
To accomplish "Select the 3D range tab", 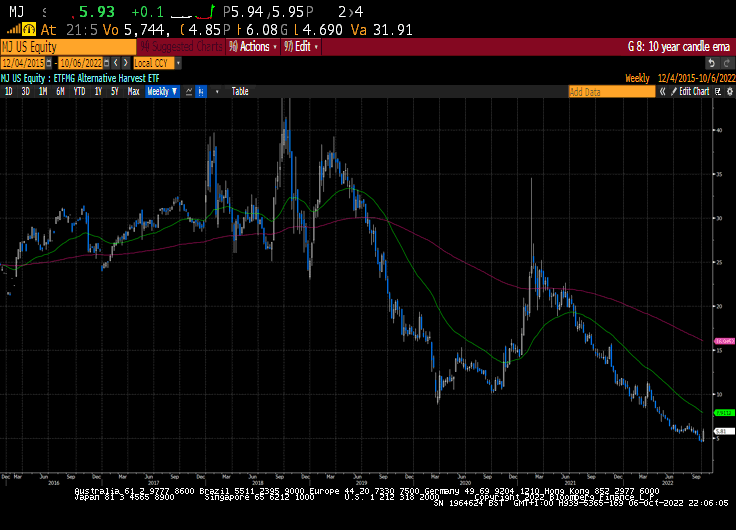I will click(25, 92).
